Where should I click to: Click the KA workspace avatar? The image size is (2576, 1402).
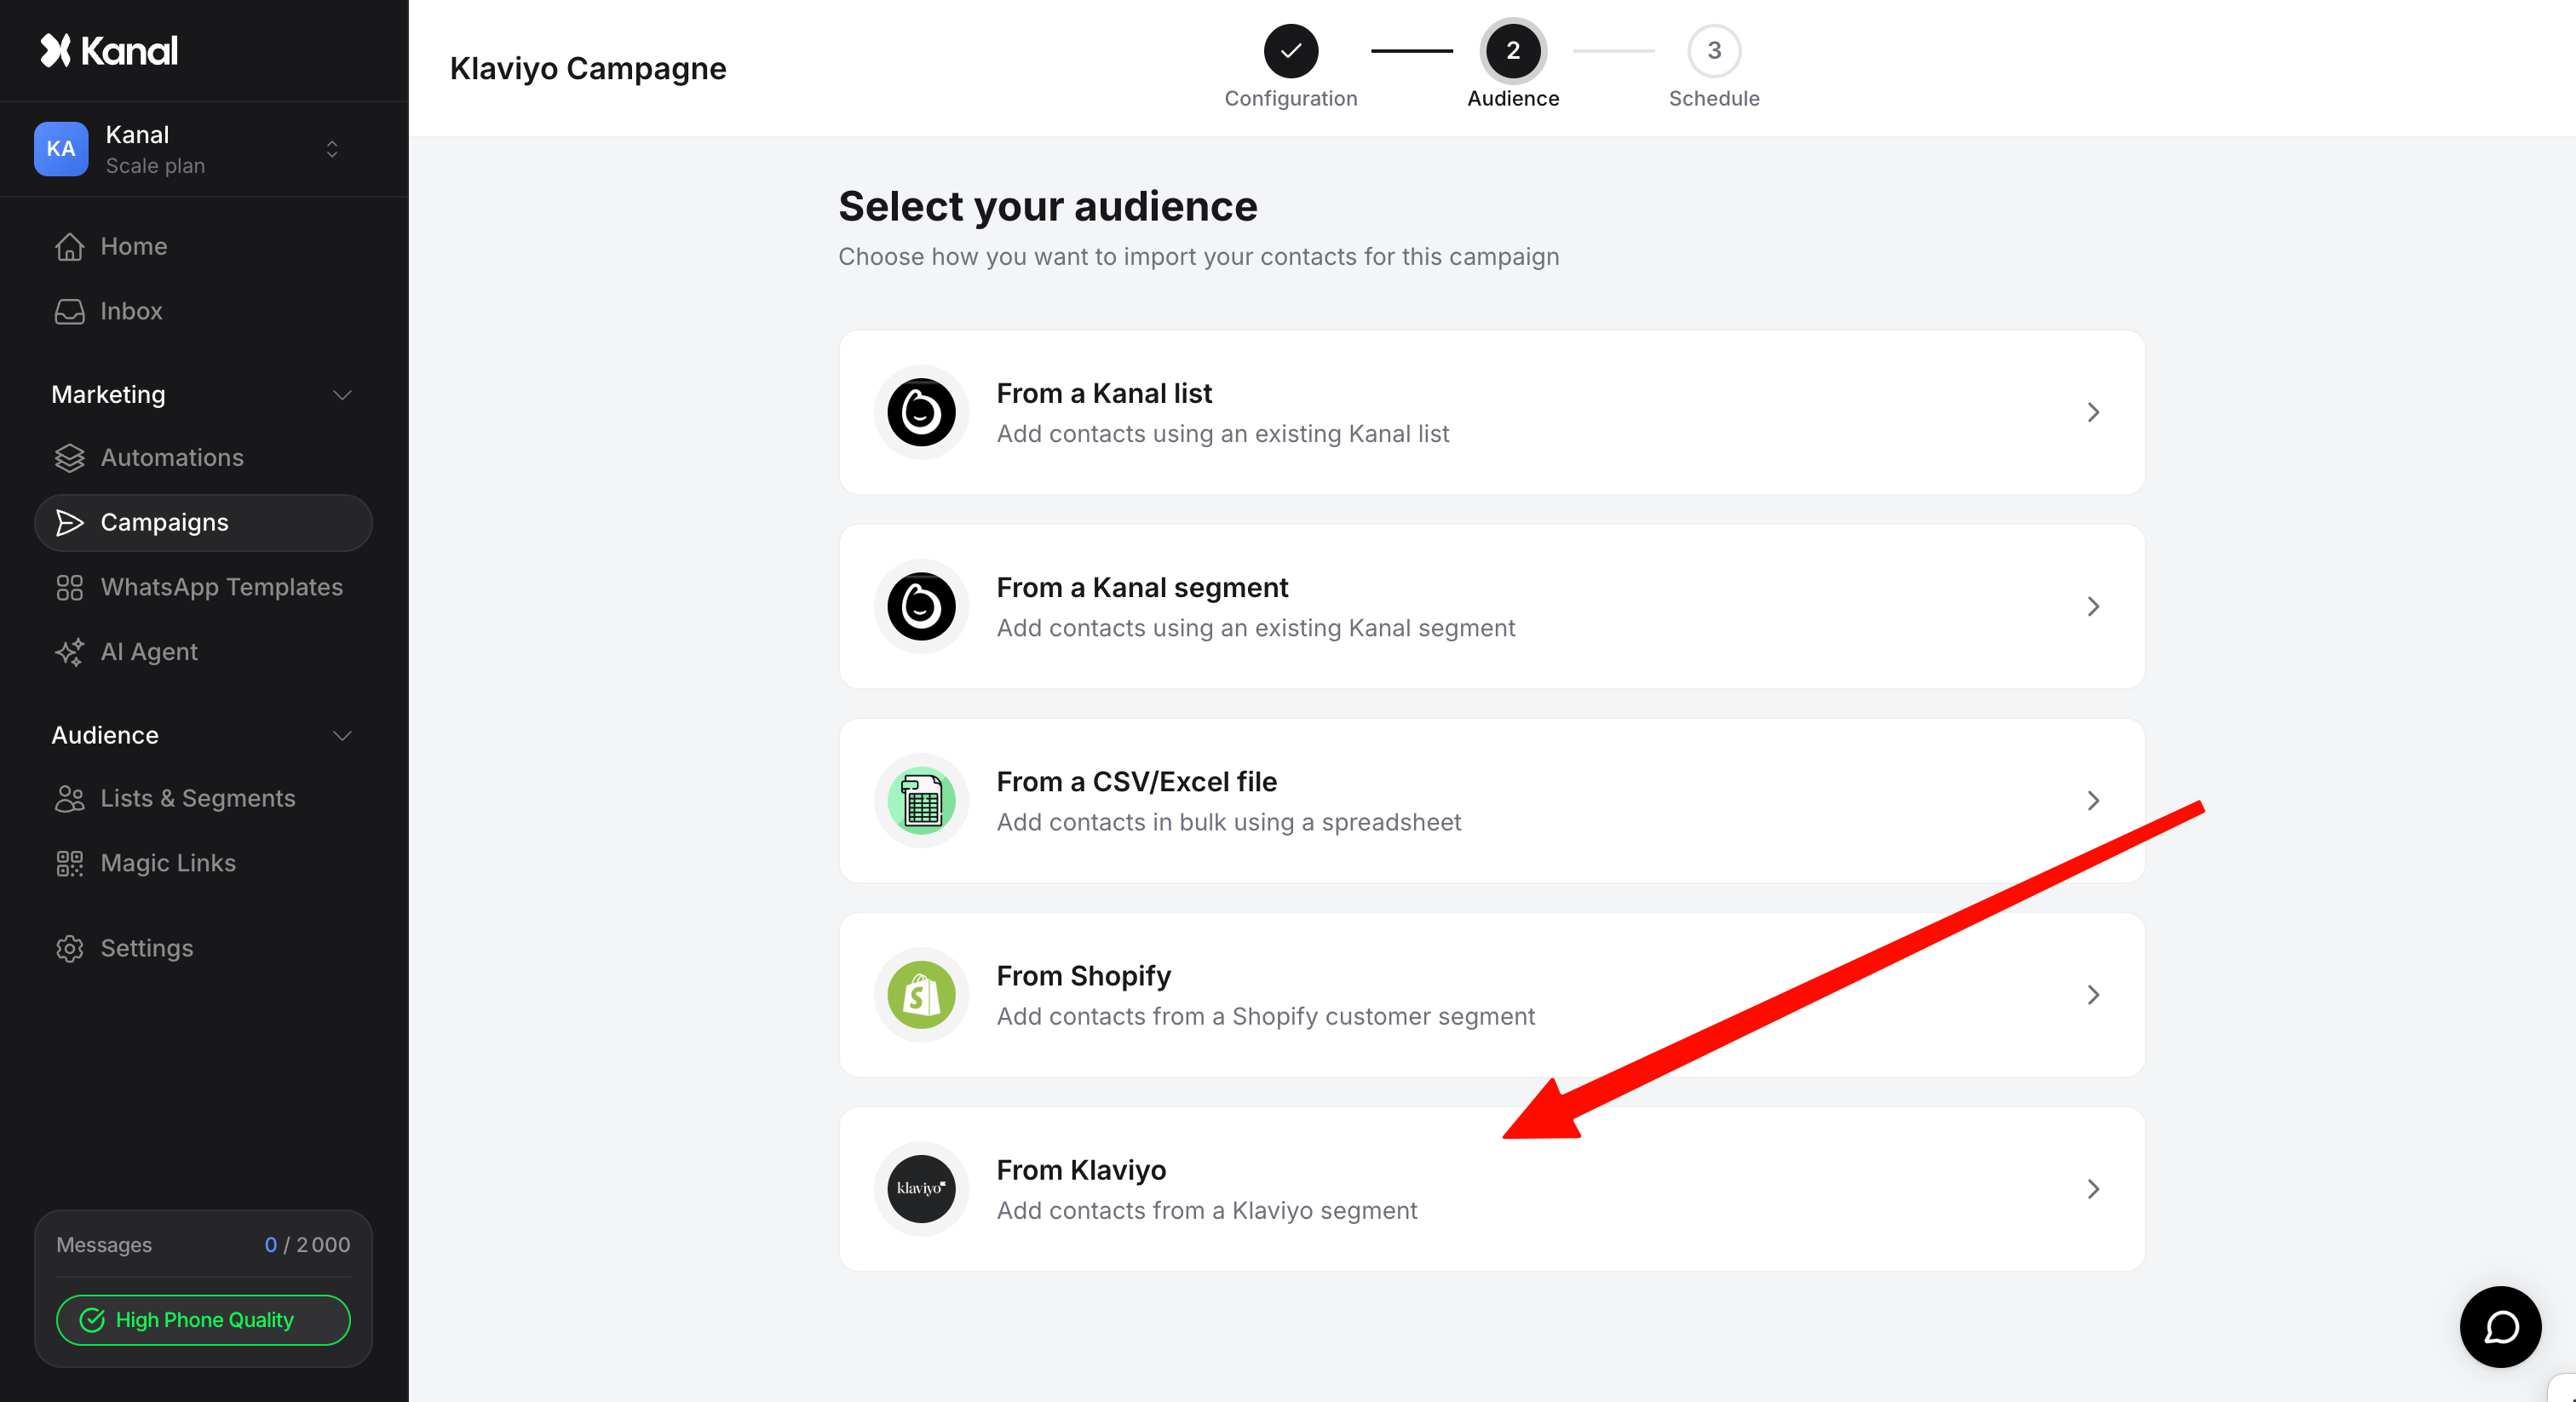point(61,149)
